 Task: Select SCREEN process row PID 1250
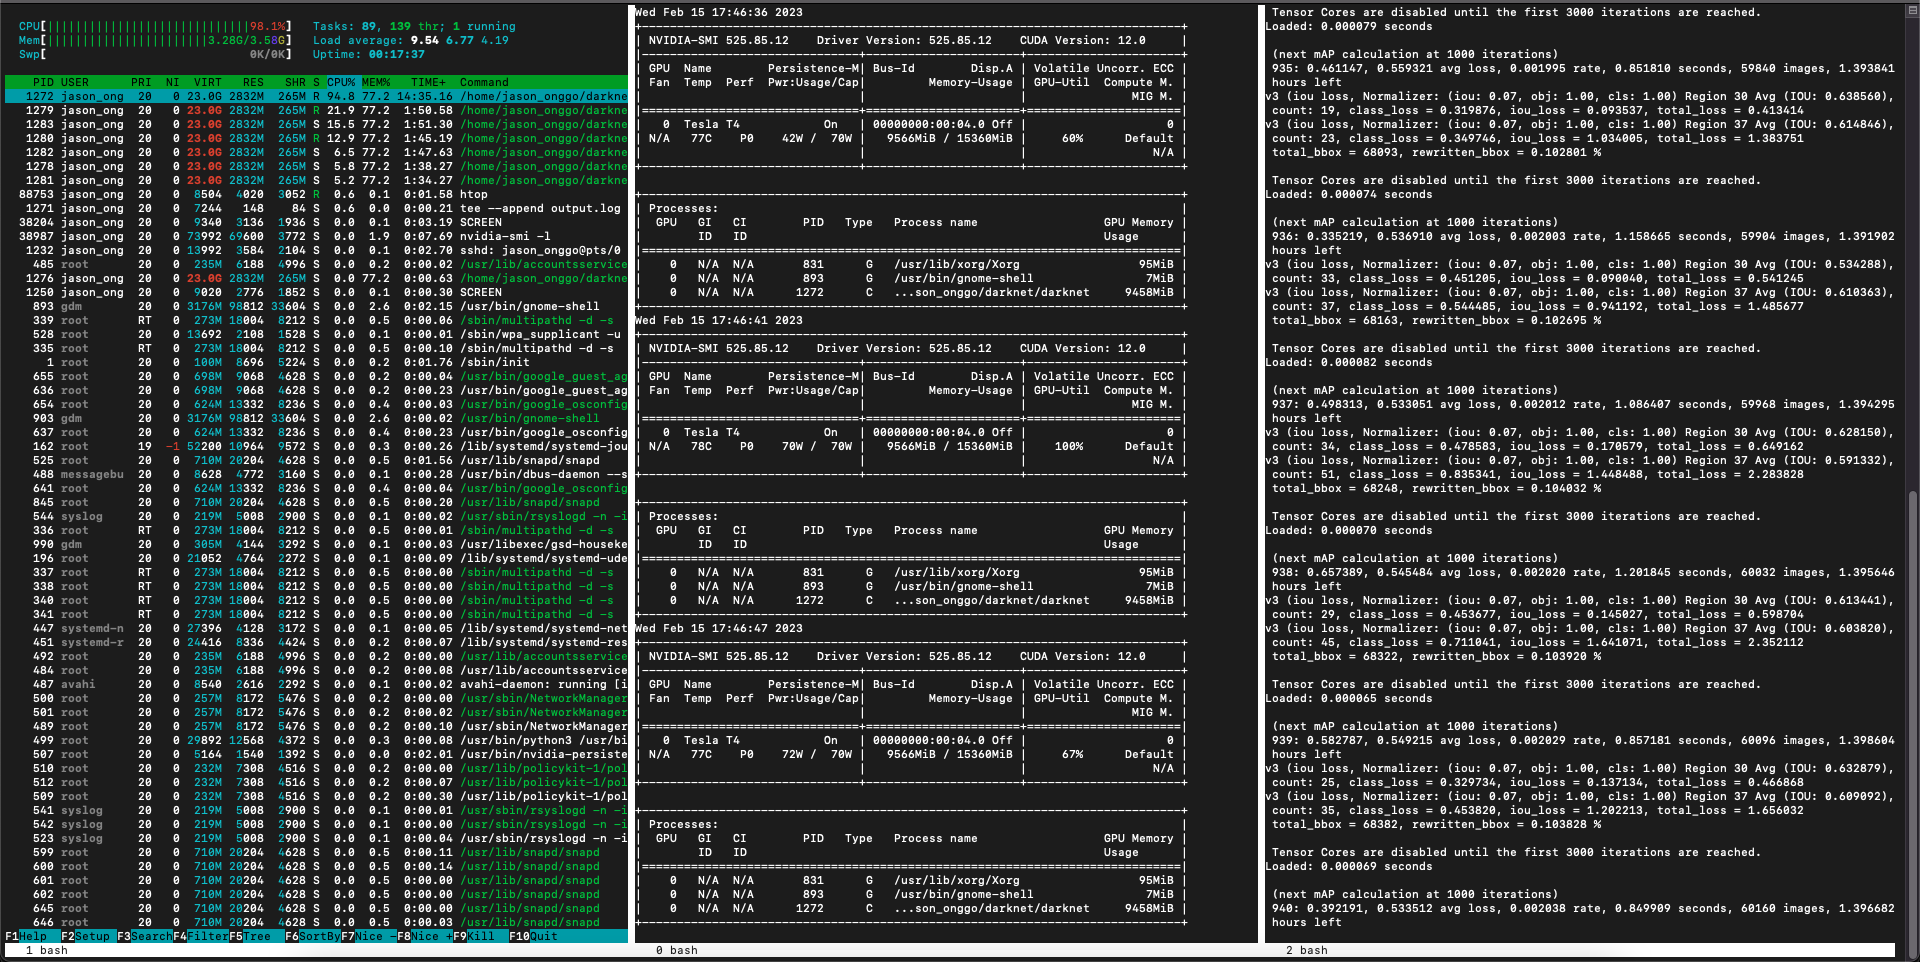316,292
